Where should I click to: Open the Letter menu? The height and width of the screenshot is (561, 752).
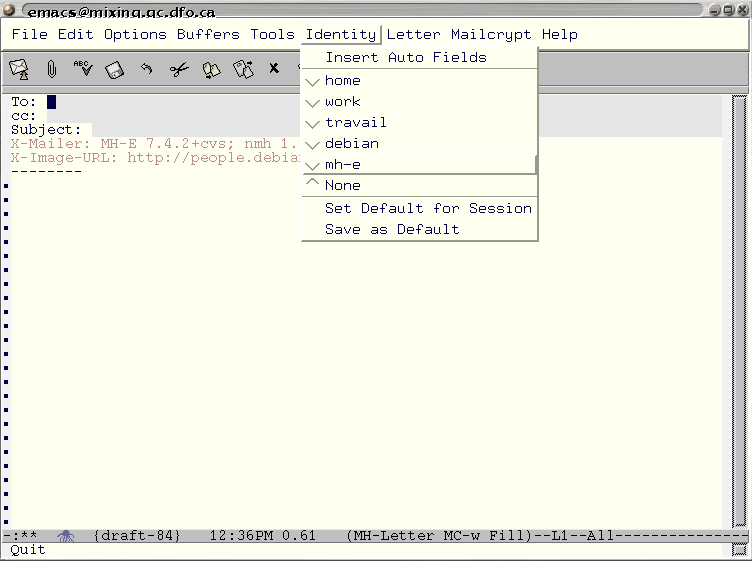pyautogui.click(x=413, y=35)
